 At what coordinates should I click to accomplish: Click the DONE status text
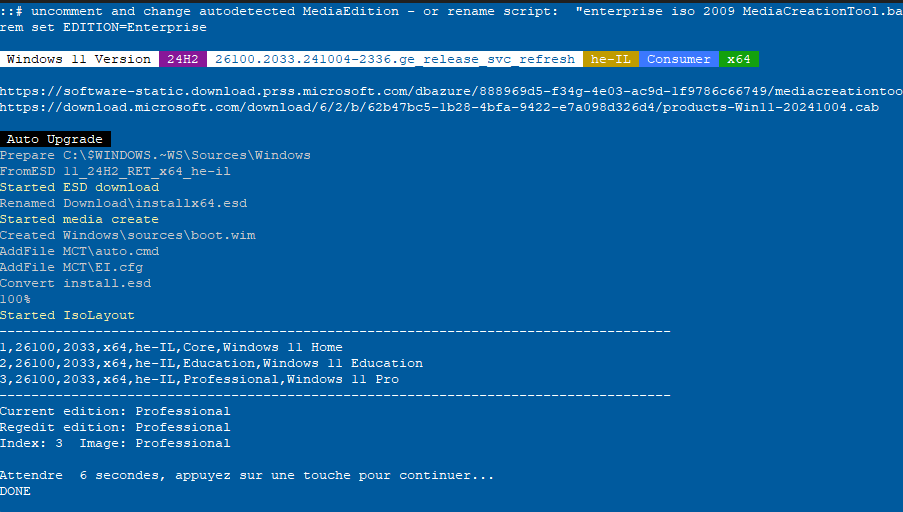[15, 491]
